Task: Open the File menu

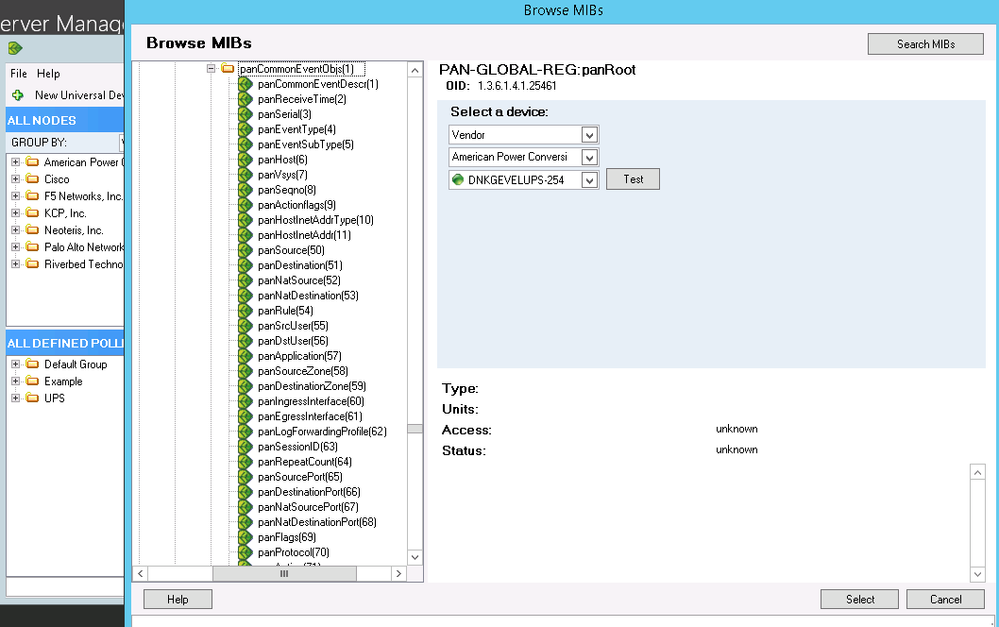Action: tap(18, 74)
